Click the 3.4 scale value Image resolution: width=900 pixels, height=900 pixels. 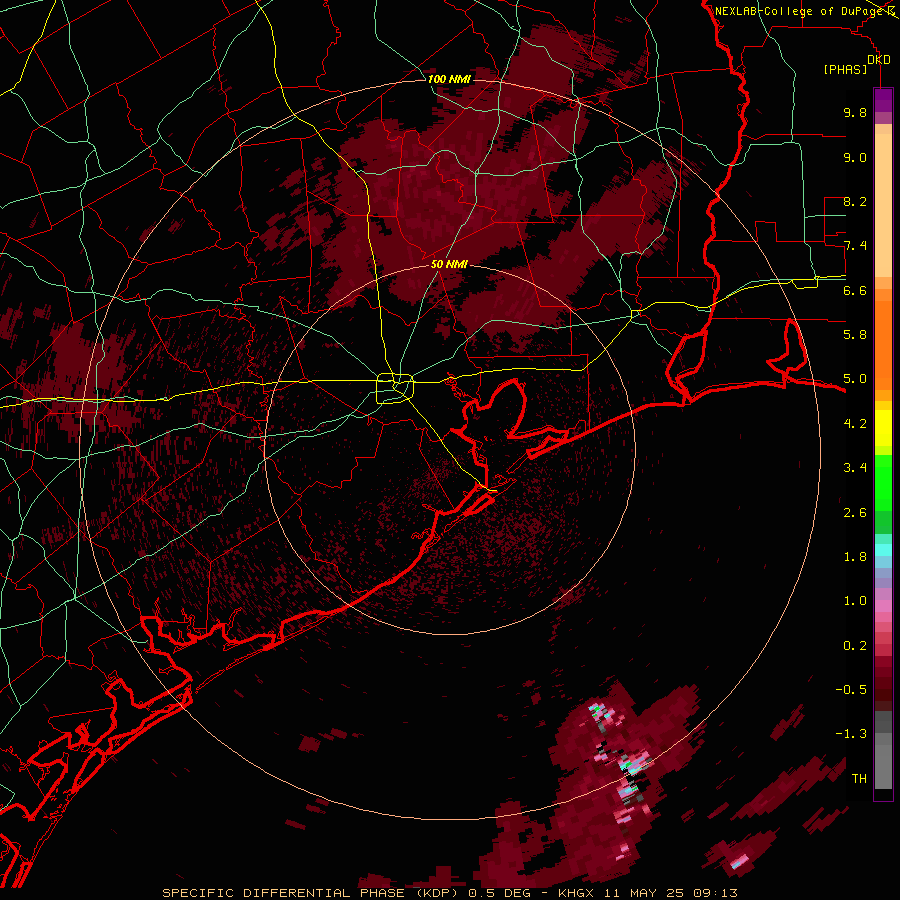[x=855, y=468]
